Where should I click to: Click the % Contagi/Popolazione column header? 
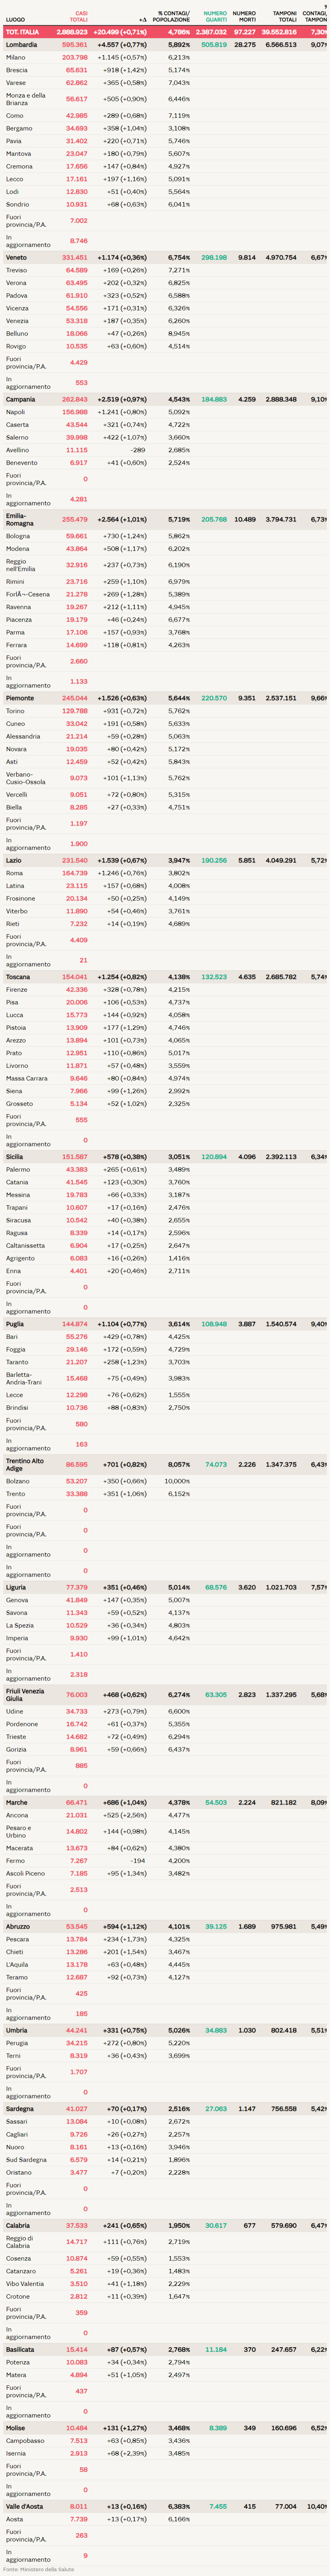coord(173,16)
